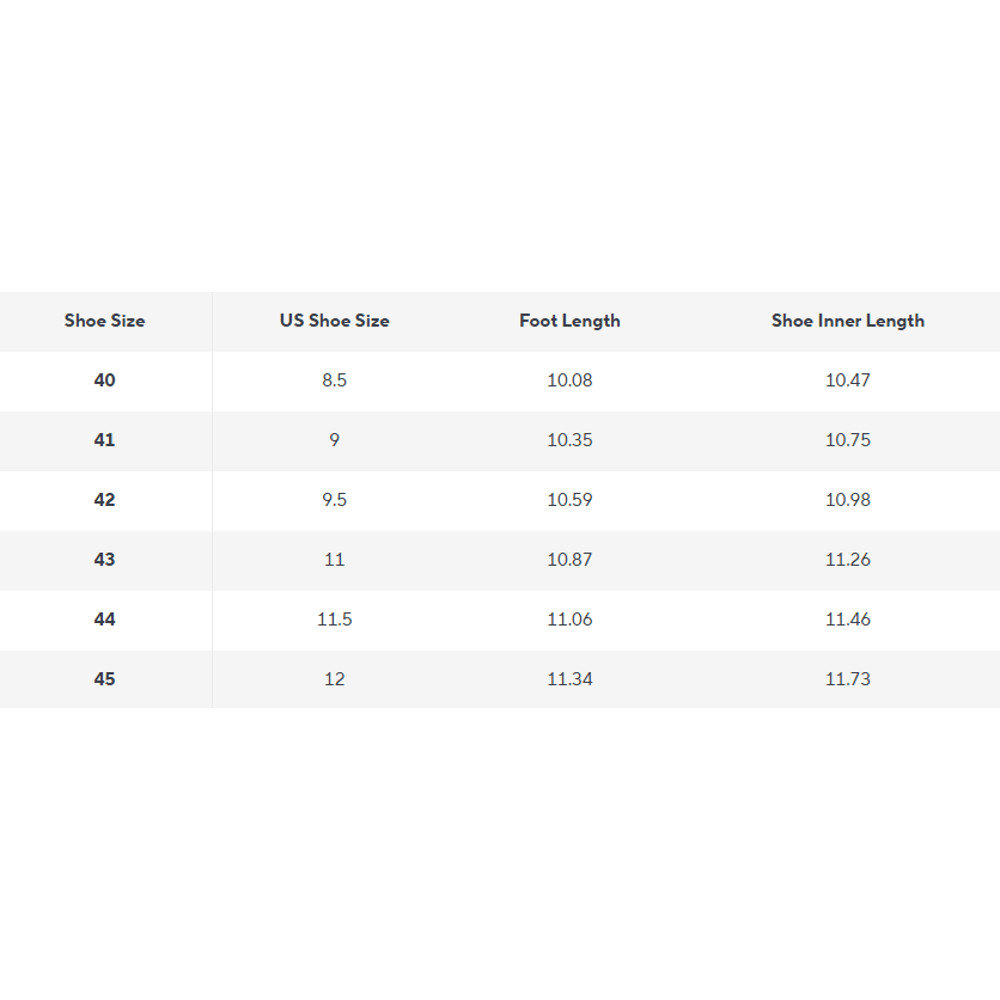Select the 11.73 inner length value
Screen dimensions: 1000x1000
tap(848, 679)
